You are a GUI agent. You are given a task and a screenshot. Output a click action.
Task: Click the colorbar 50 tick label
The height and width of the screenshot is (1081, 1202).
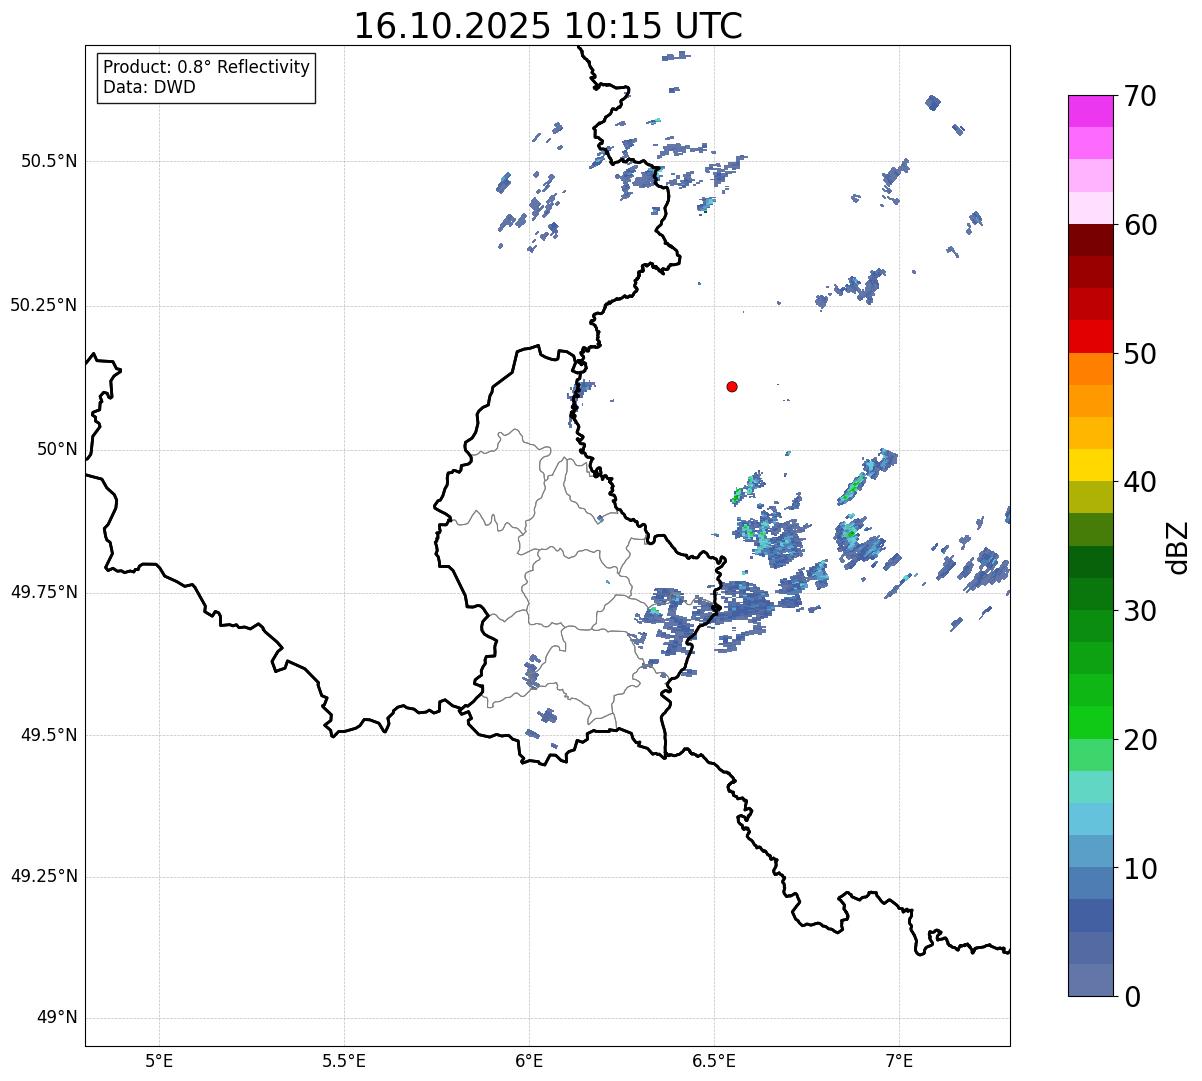(1140, 354)
